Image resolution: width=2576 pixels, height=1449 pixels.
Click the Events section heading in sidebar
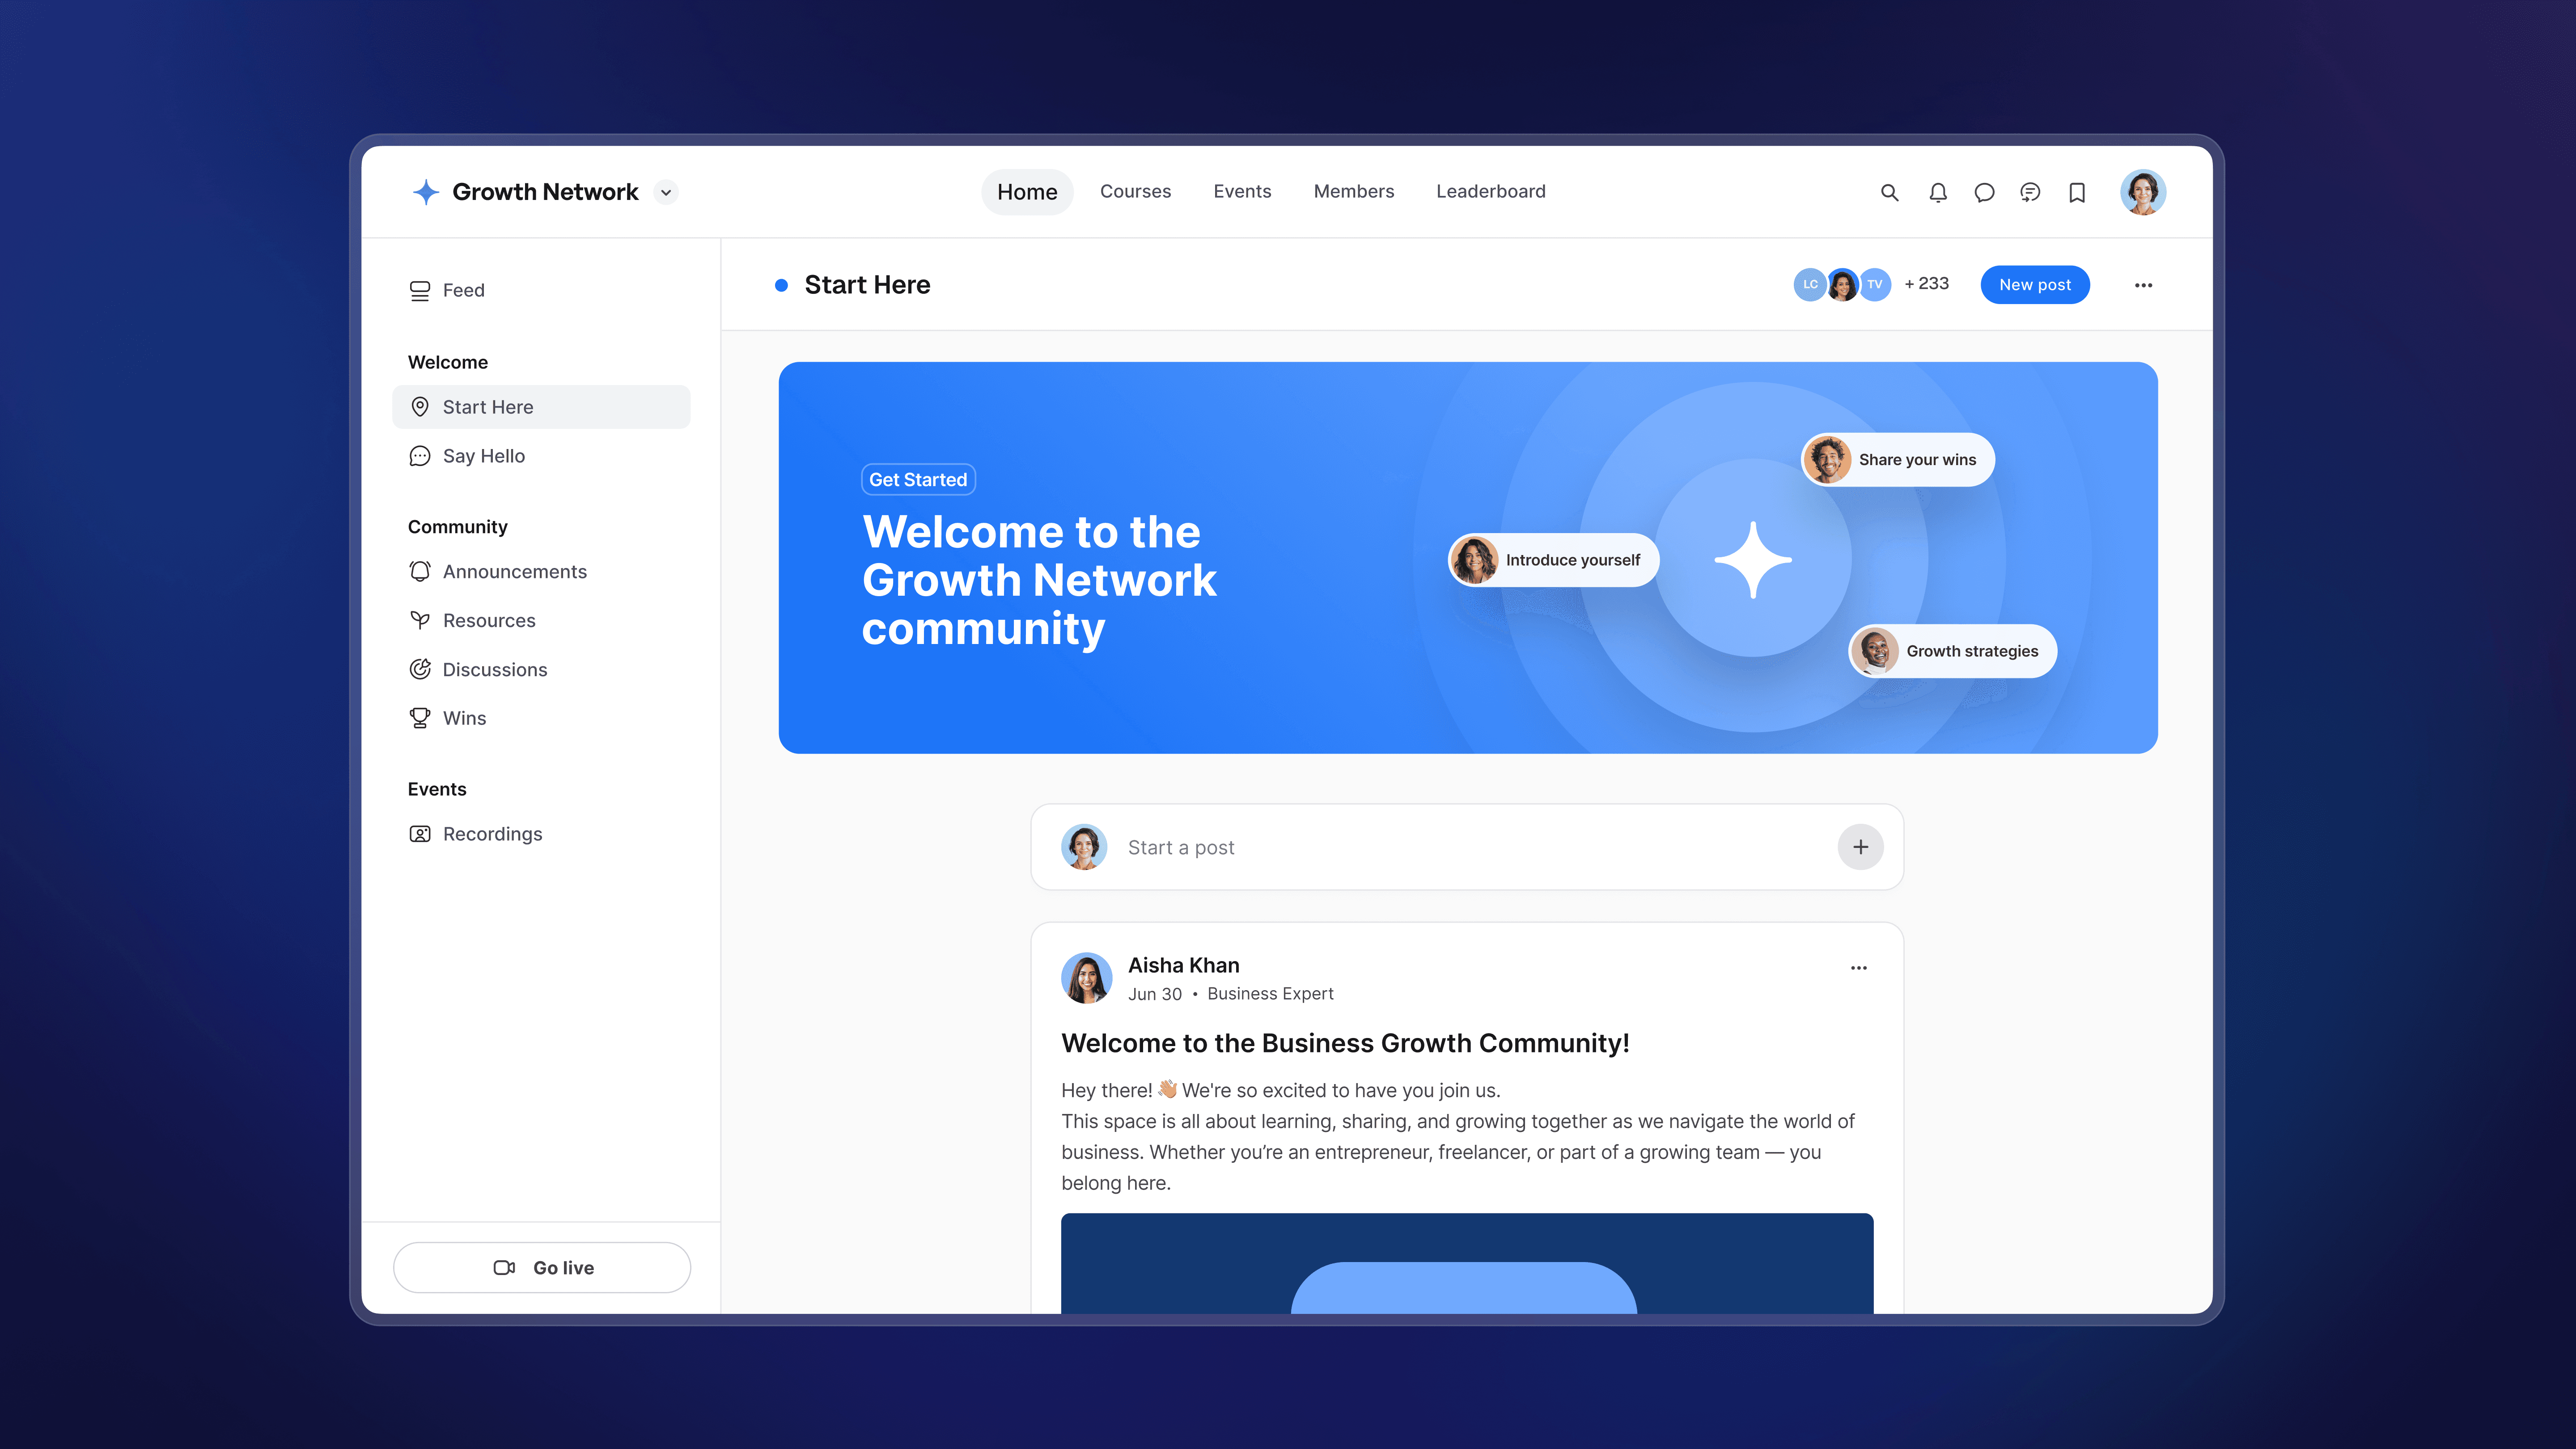(x=436, y=789)
